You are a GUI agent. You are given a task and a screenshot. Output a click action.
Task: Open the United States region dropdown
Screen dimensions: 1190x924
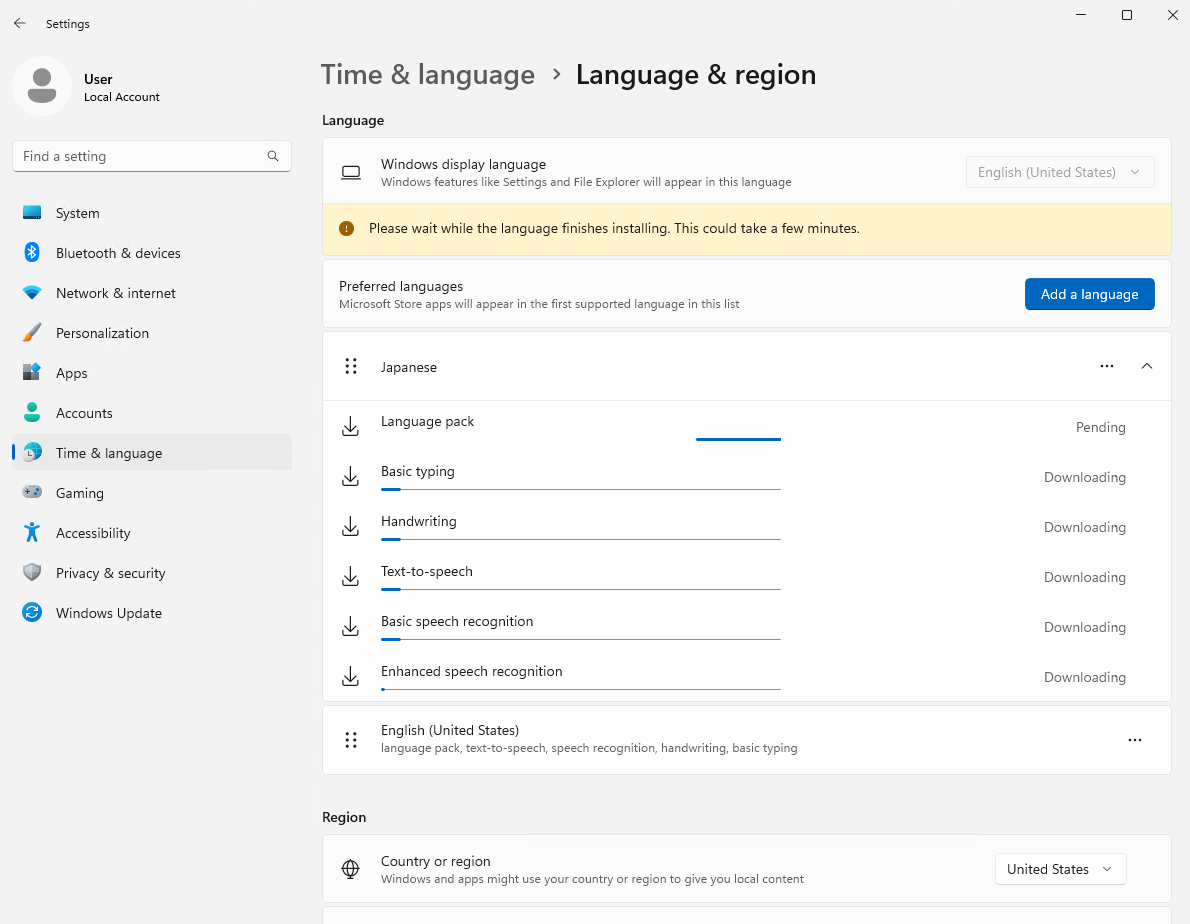[1060, 869]
